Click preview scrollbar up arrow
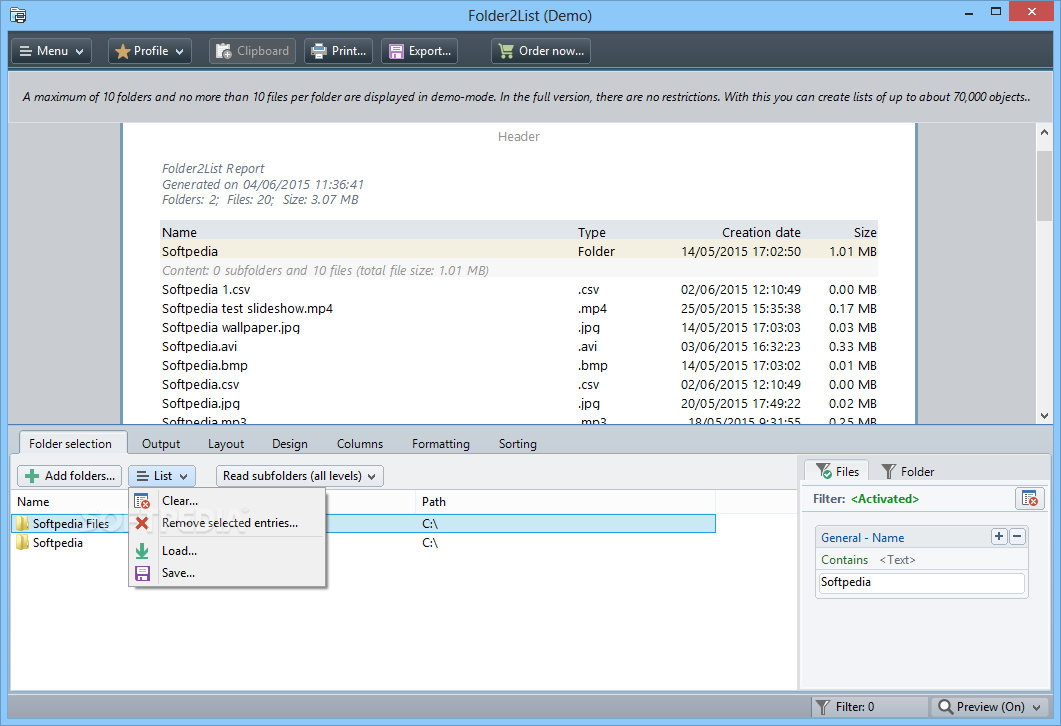 [x=1044, y=133]
